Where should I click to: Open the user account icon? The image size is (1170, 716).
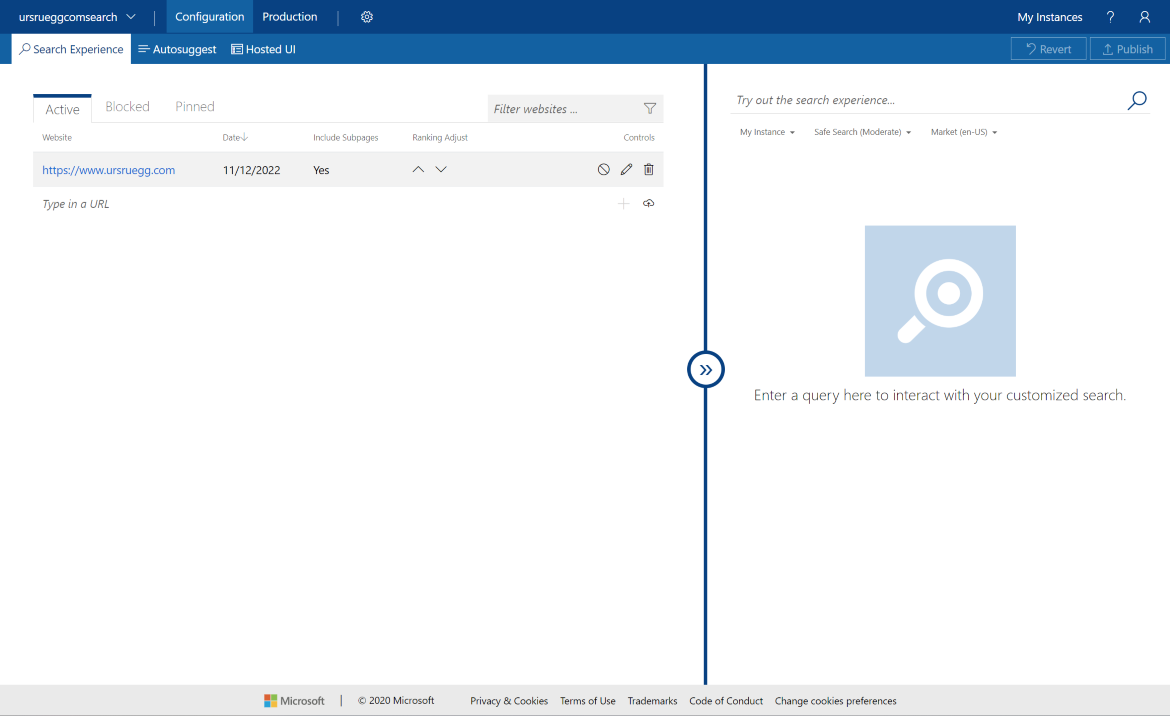pos(1145,17)
